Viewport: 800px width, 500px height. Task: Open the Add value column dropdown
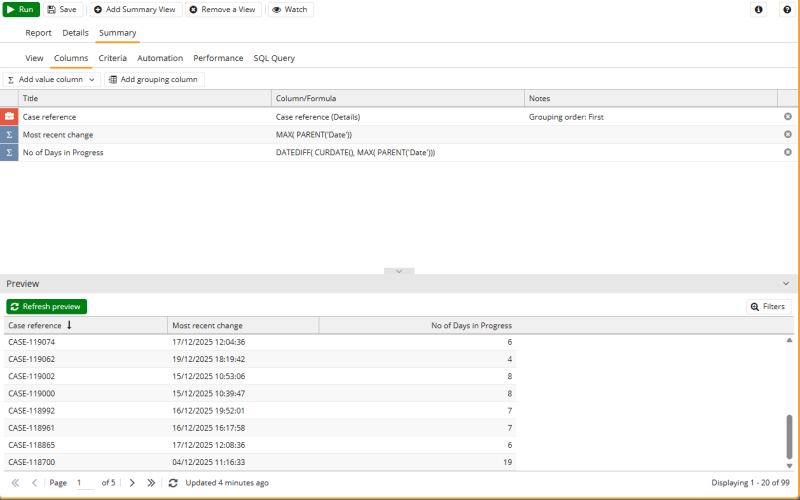click(x=52, y=80)
